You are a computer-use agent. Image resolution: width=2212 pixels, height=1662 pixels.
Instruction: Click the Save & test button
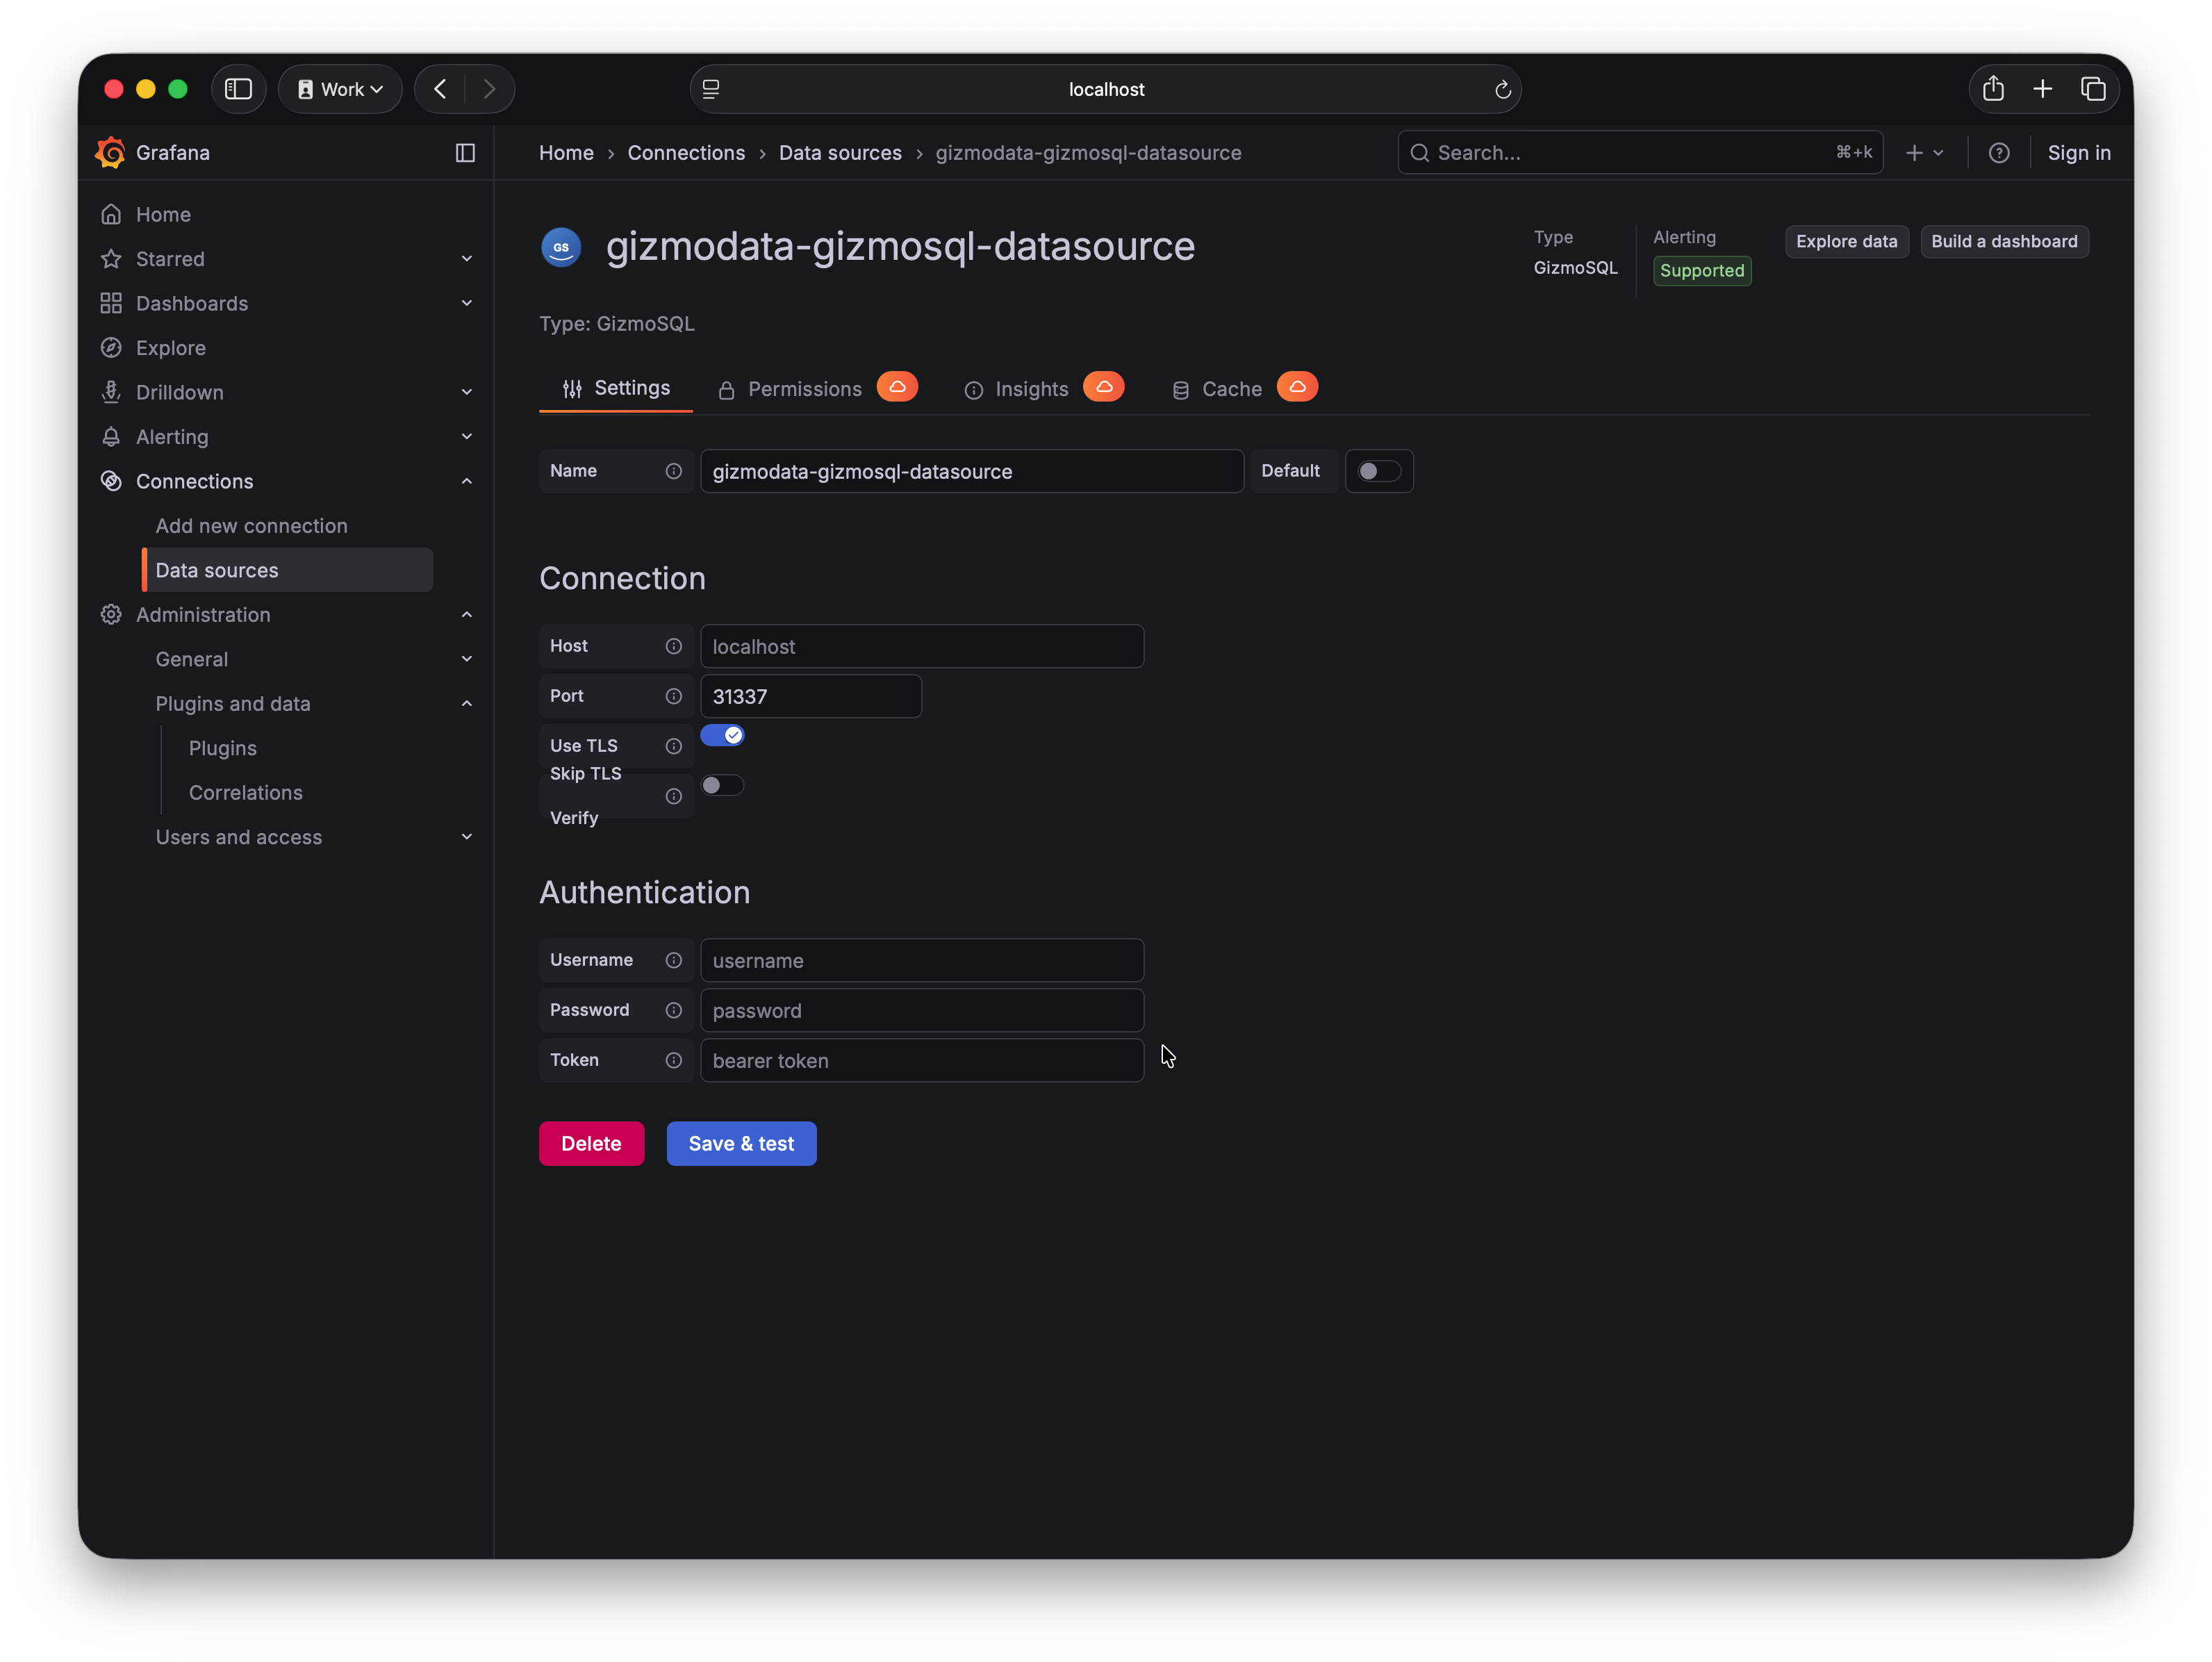pyautogui.click(x=741, y=1143)
